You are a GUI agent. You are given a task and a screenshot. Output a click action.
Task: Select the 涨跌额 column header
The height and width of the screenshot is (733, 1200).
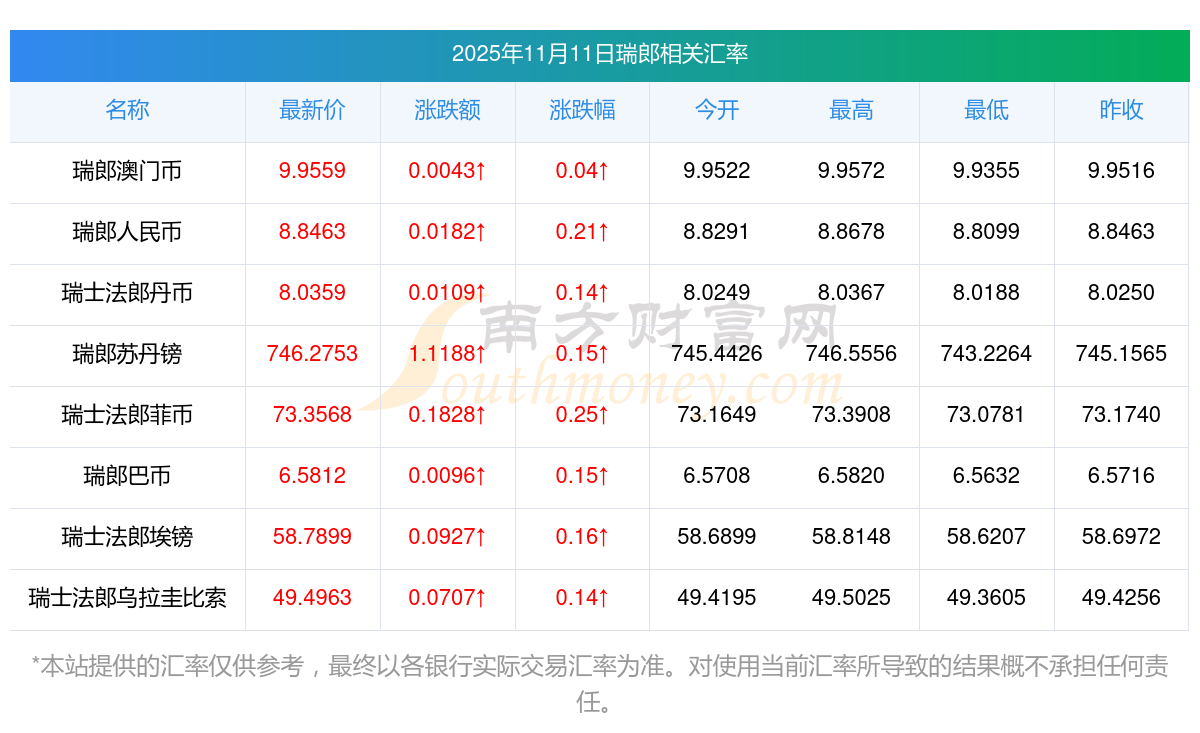[x=447, y=110]
